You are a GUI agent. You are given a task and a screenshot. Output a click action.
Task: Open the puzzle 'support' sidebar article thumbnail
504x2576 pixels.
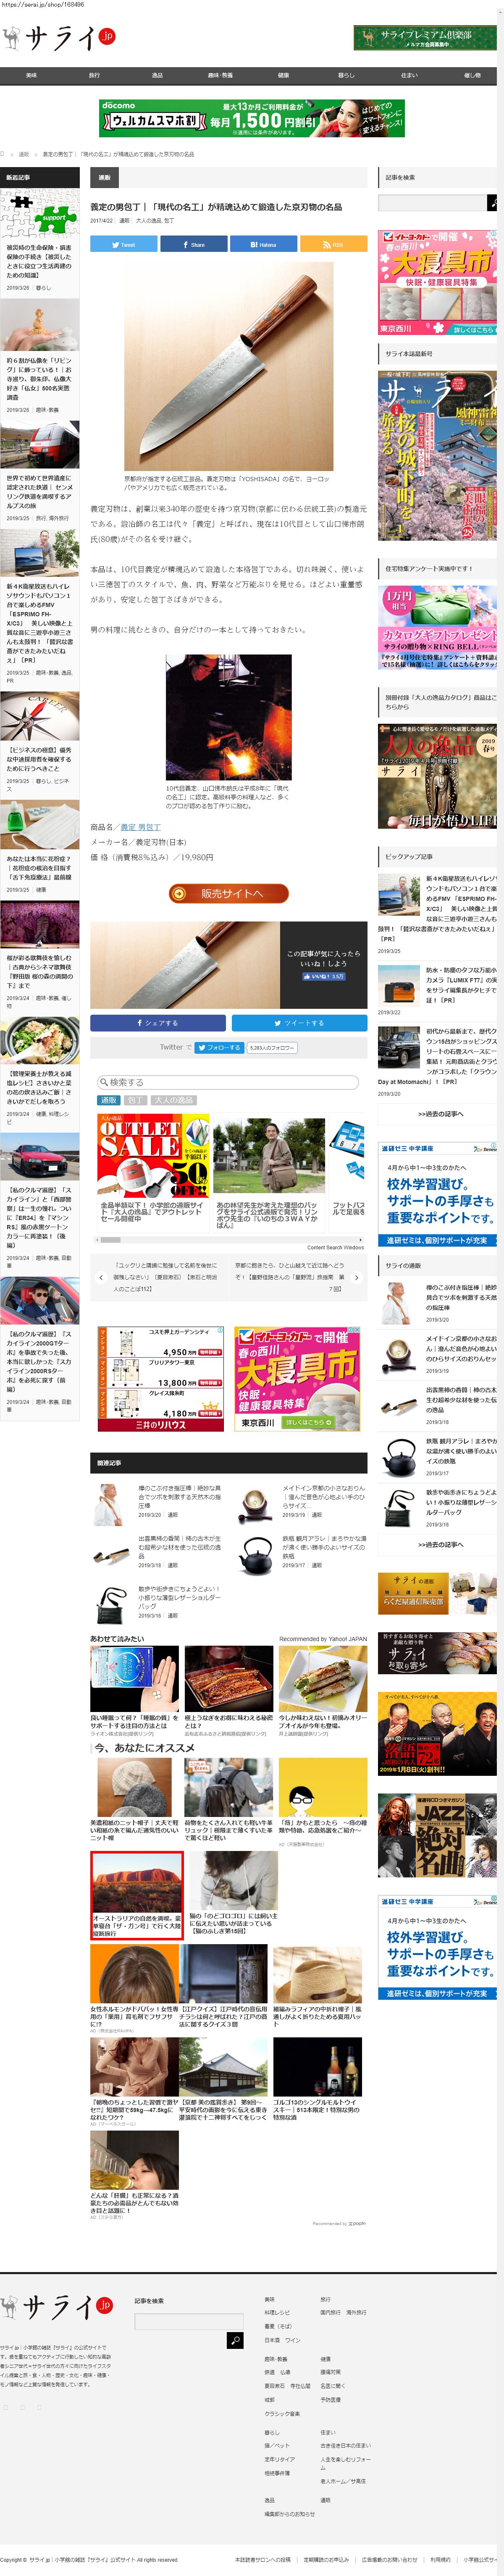coord(40,213)
